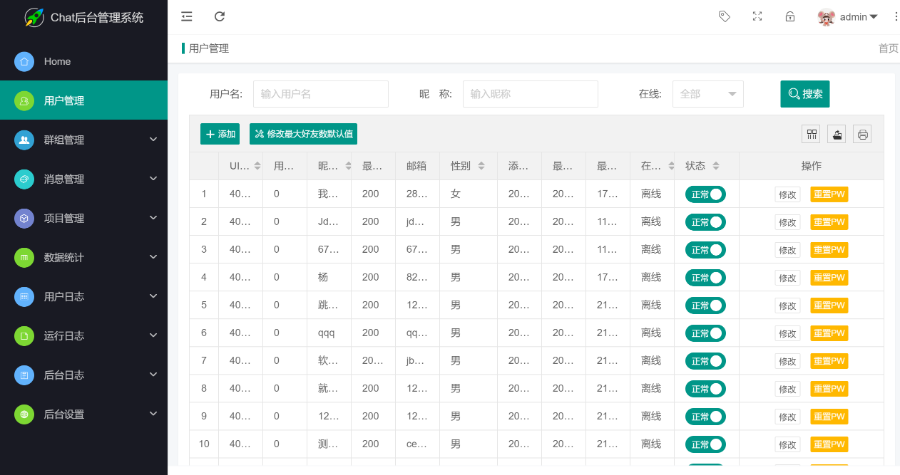Toggle the 正常 status switch in row 5
This screenshot has width=900, height=475.
coord(705,305)
